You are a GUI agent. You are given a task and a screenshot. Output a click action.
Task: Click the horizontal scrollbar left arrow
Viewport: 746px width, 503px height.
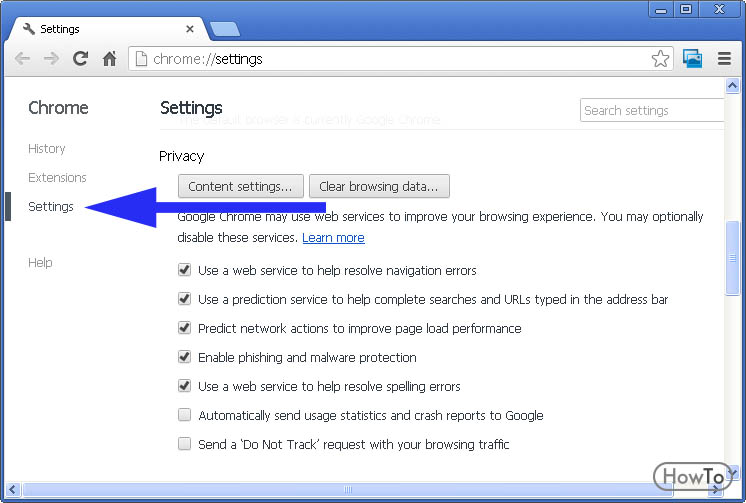coord(12,489)
